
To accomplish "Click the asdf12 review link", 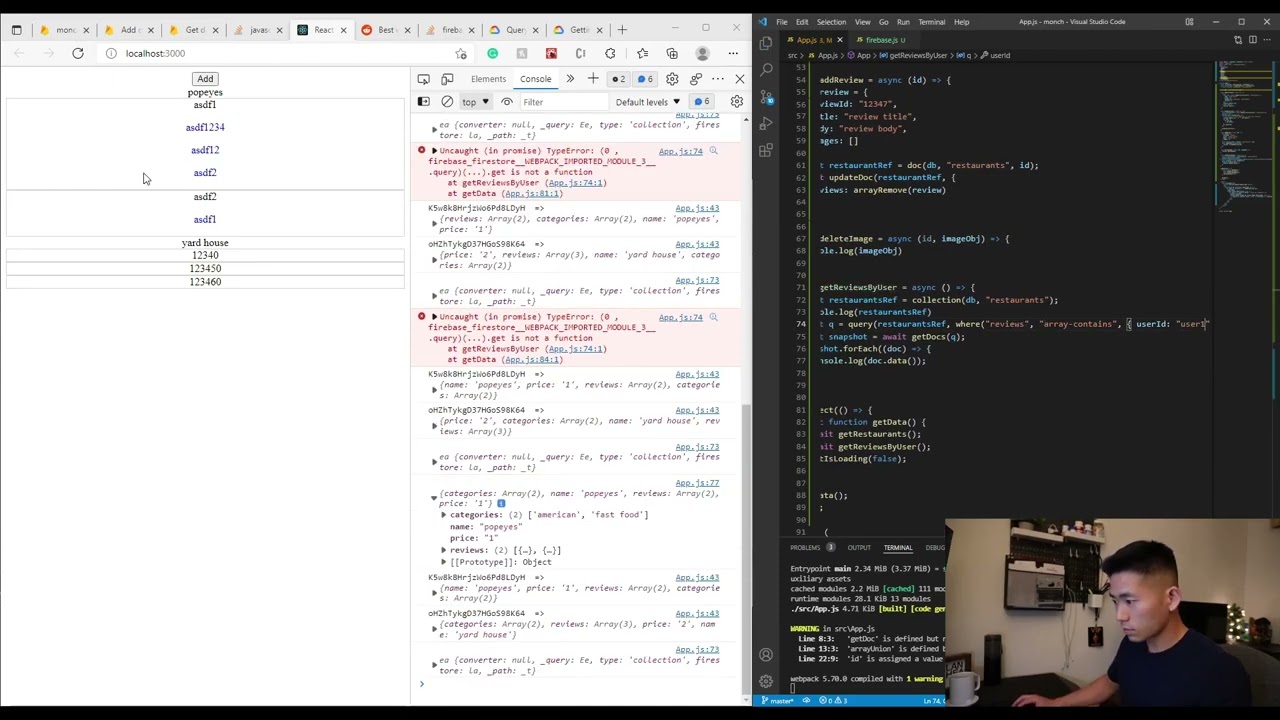I will click(x=205, y=150).
